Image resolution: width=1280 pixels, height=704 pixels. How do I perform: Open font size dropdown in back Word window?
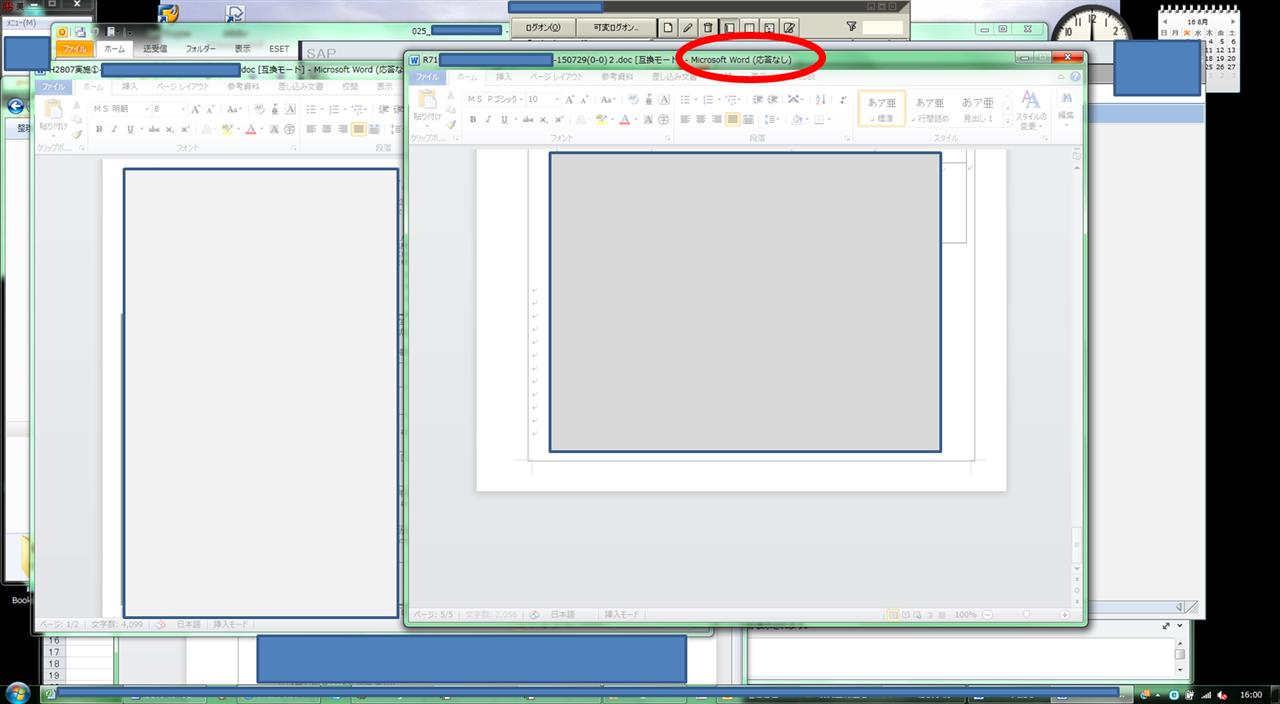[181, 109]
